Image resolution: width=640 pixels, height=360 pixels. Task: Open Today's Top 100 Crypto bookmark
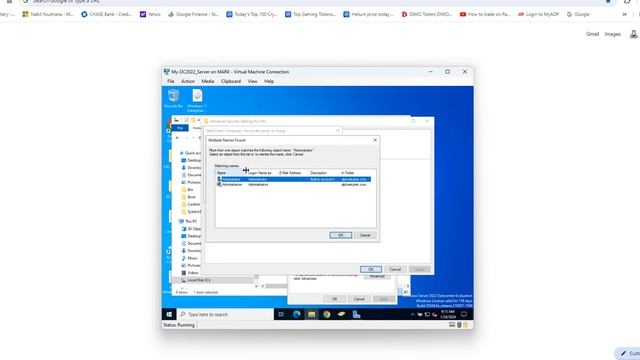coord(252,14)
